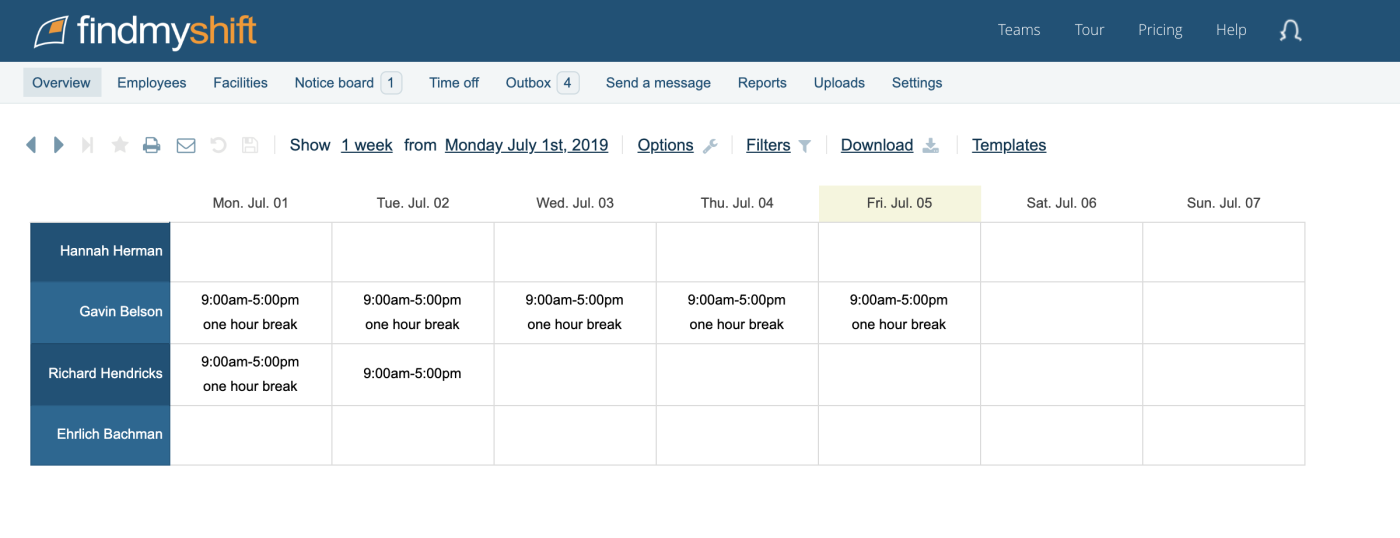Image resolution: width=1400 pixels, height=538 pixels.
Task: Click the favorite star icon
Action: [120, 145]
